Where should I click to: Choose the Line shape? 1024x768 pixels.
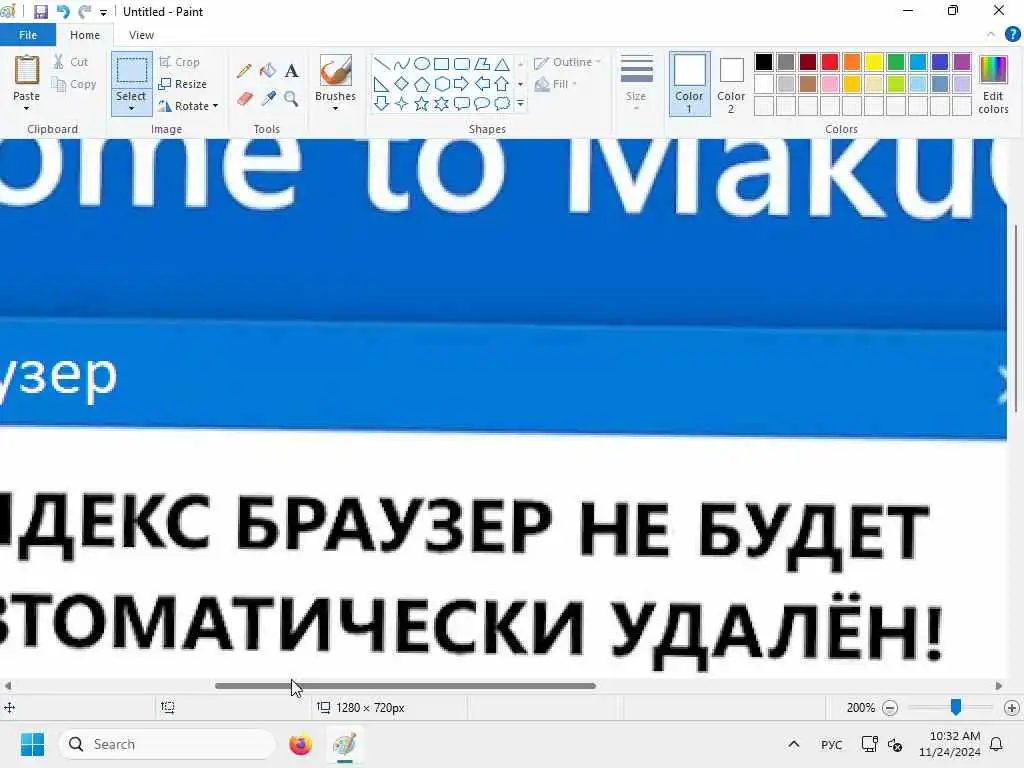coord(382,64)
